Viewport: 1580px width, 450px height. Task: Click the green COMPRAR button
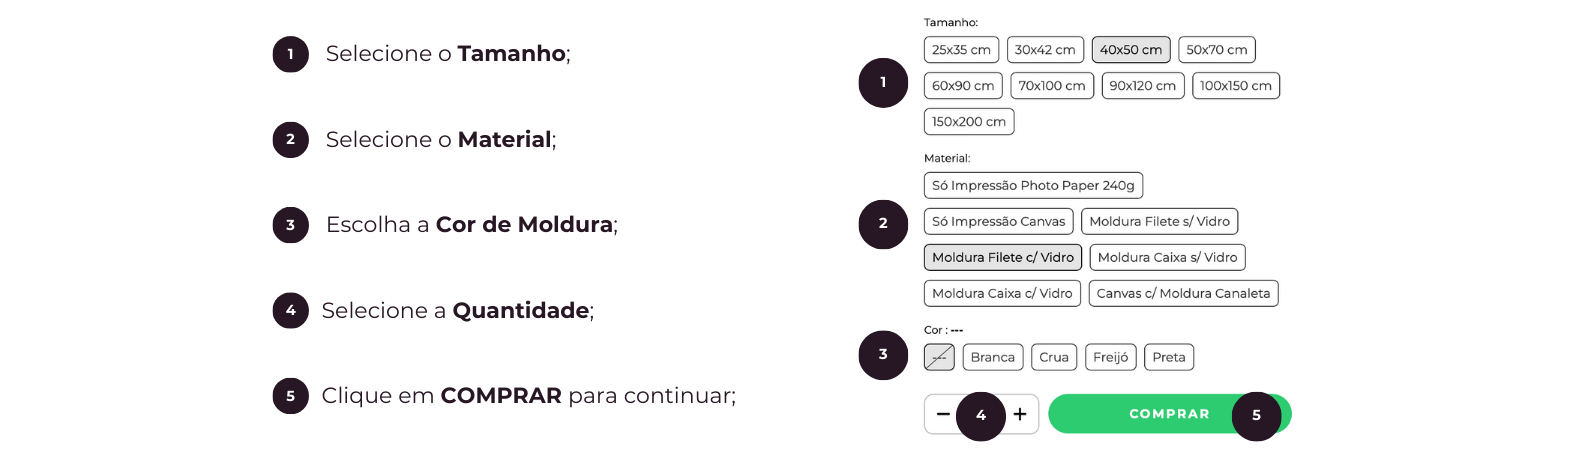click(1169, 414)
